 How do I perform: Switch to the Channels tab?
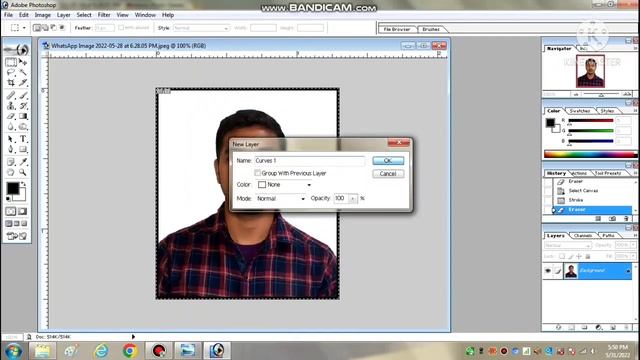click(582, 236)
